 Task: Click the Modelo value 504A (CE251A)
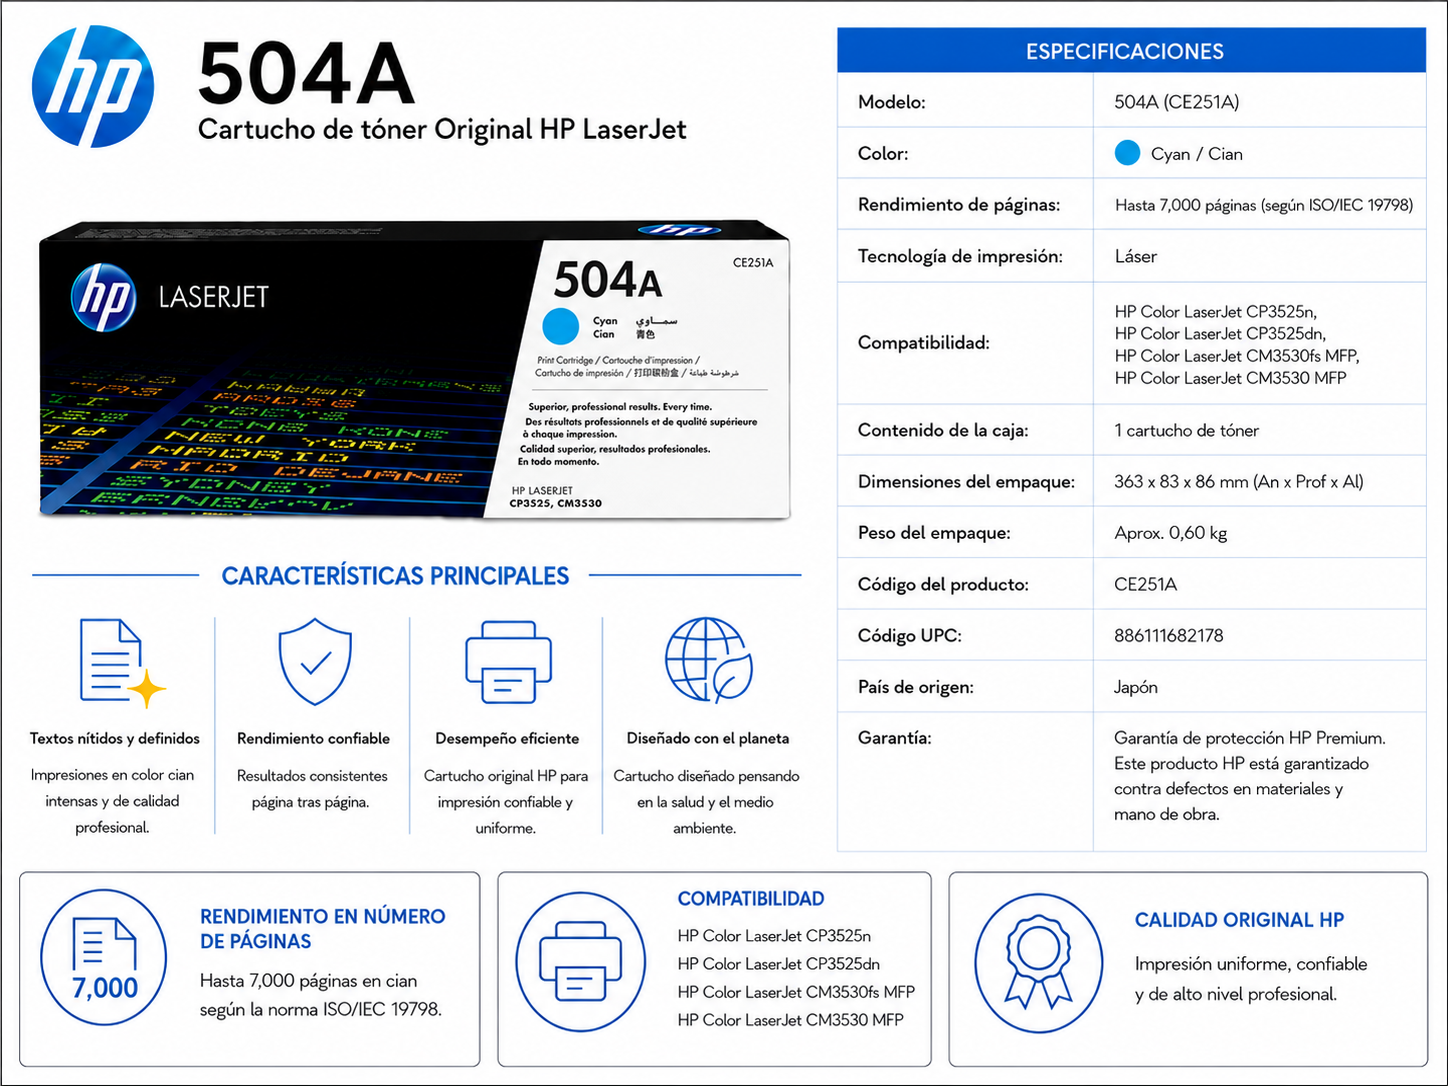[1176, 102]
